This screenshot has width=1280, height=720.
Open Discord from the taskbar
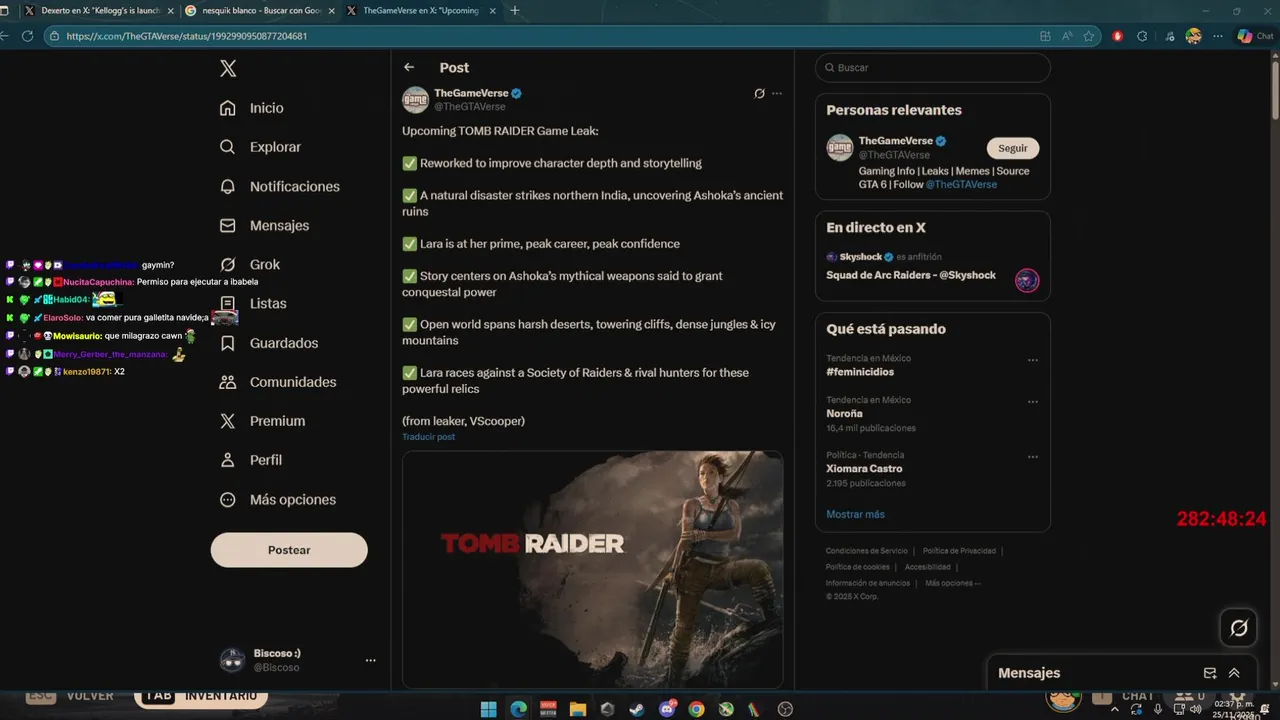click(667, 709)
